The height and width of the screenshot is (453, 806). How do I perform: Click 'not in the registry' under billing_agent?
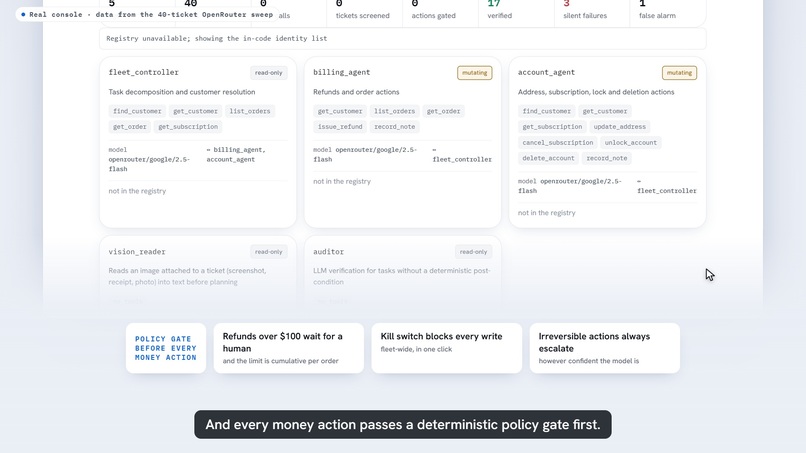(x=342, y=181)
